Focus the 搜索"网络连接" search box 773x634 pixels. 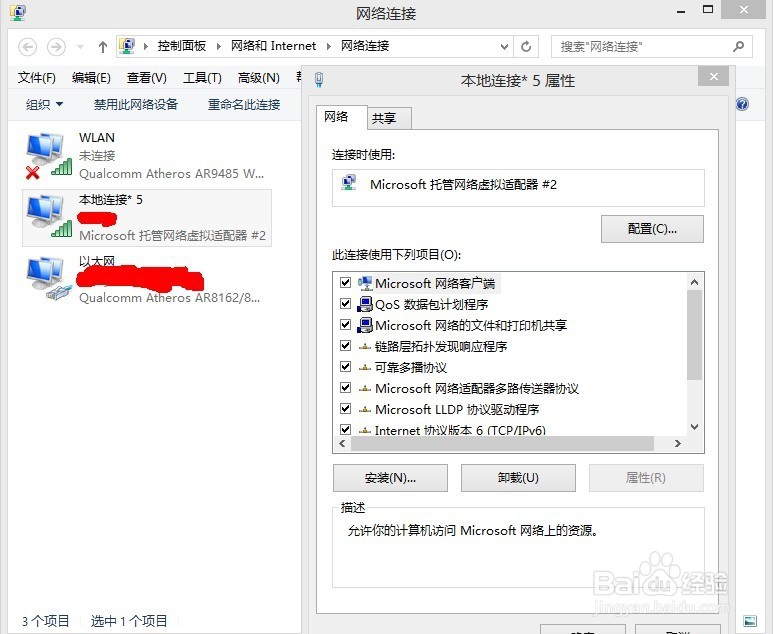[652, 46]
